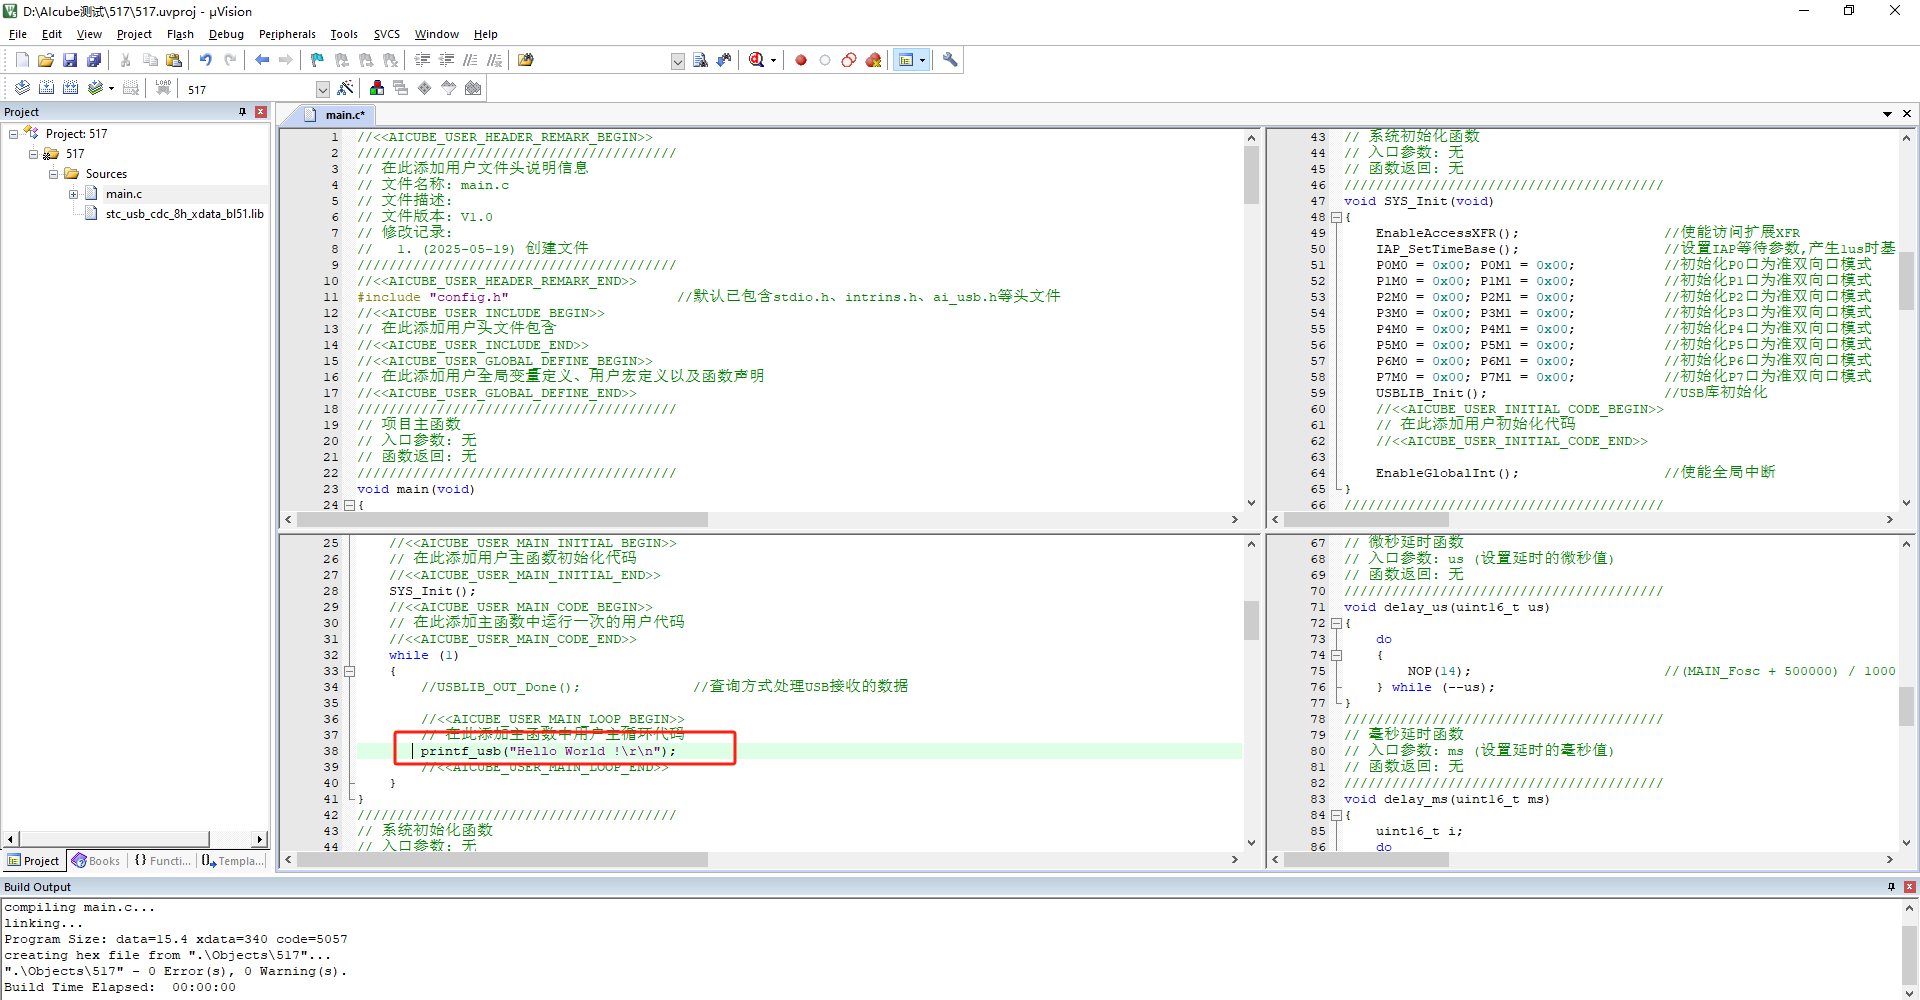Image resolution: width=1920 pixels, height=1000 pixels.
Task: Start the debug session icon
Action: [x=756, y=60]
